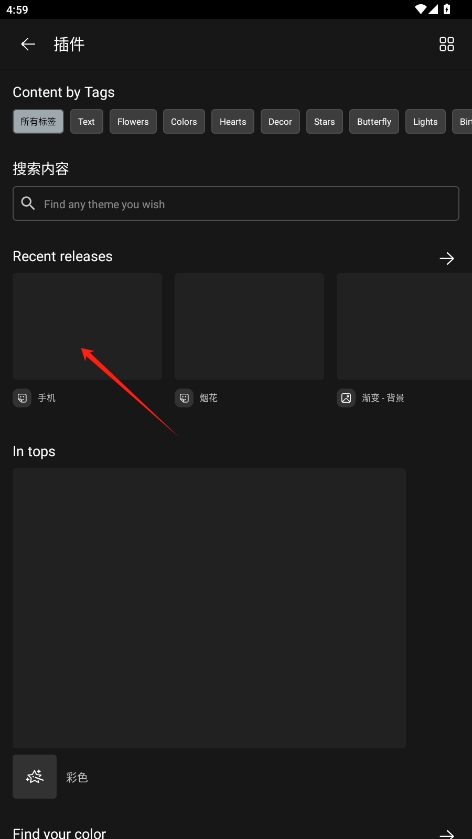Tap the sticker icon beside 手机
Image resolution: width=472 pixels, height=839 pixels.
coord(22,398)
